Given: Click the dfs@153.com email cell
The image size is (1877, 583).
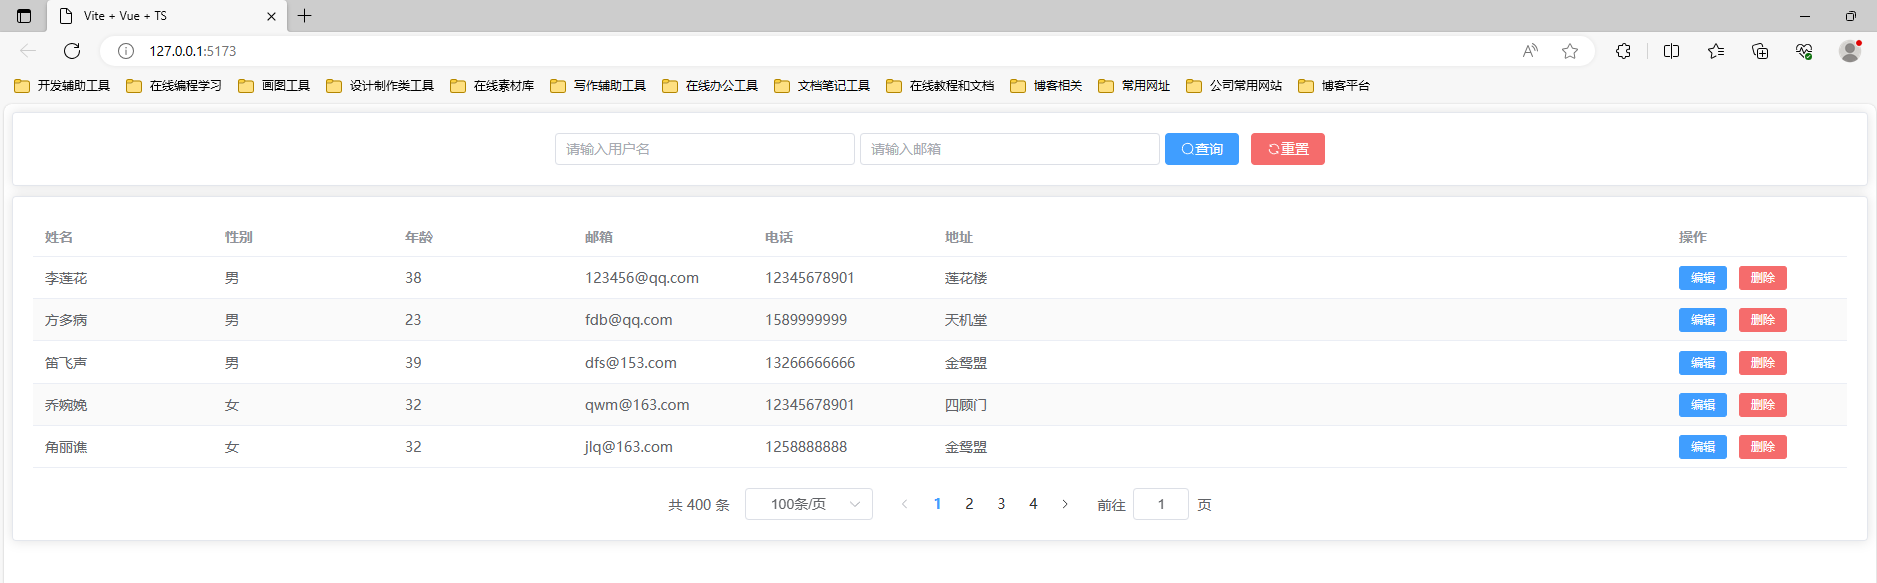Looking at the screenshot, I should (631, 363).
